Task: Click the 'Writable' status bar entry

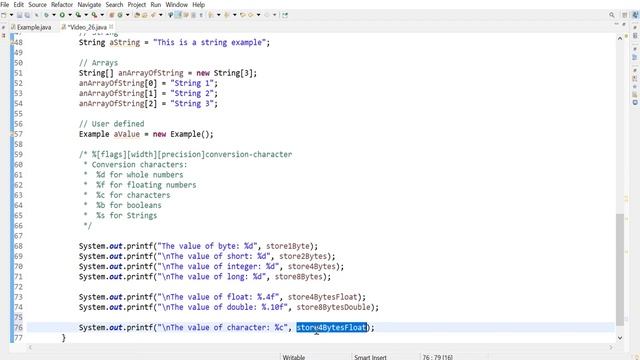Action: (294, 357)
